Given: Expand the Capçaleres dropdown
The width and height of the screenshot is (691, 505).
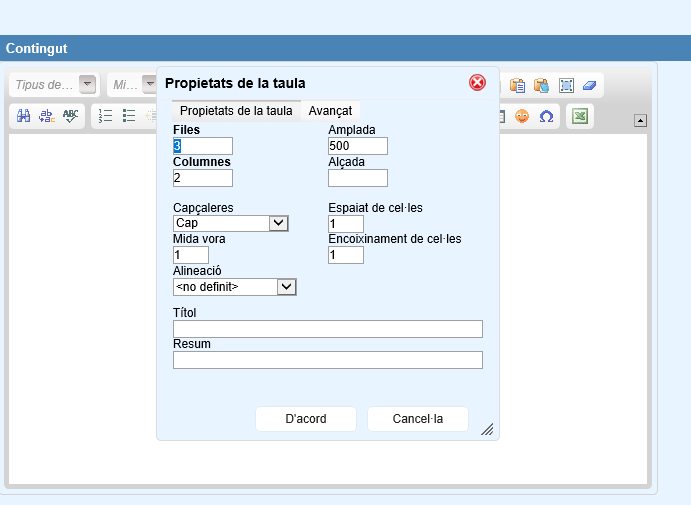Looking at the screenshot, I should (x=279, y=223).
